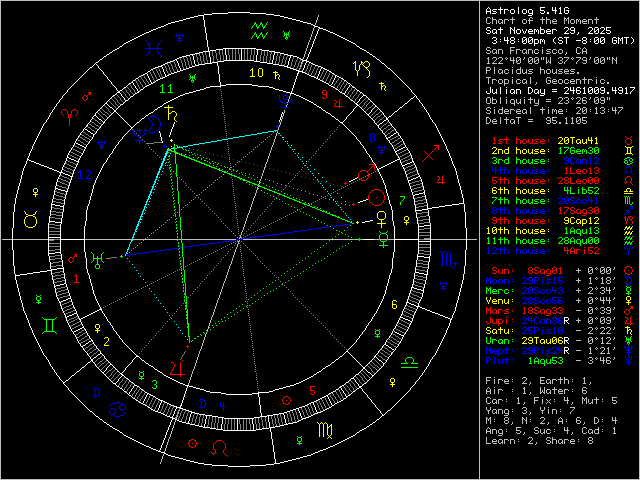Click the large Pisces sign glyph on outer ring

click(x=154, y=49)
